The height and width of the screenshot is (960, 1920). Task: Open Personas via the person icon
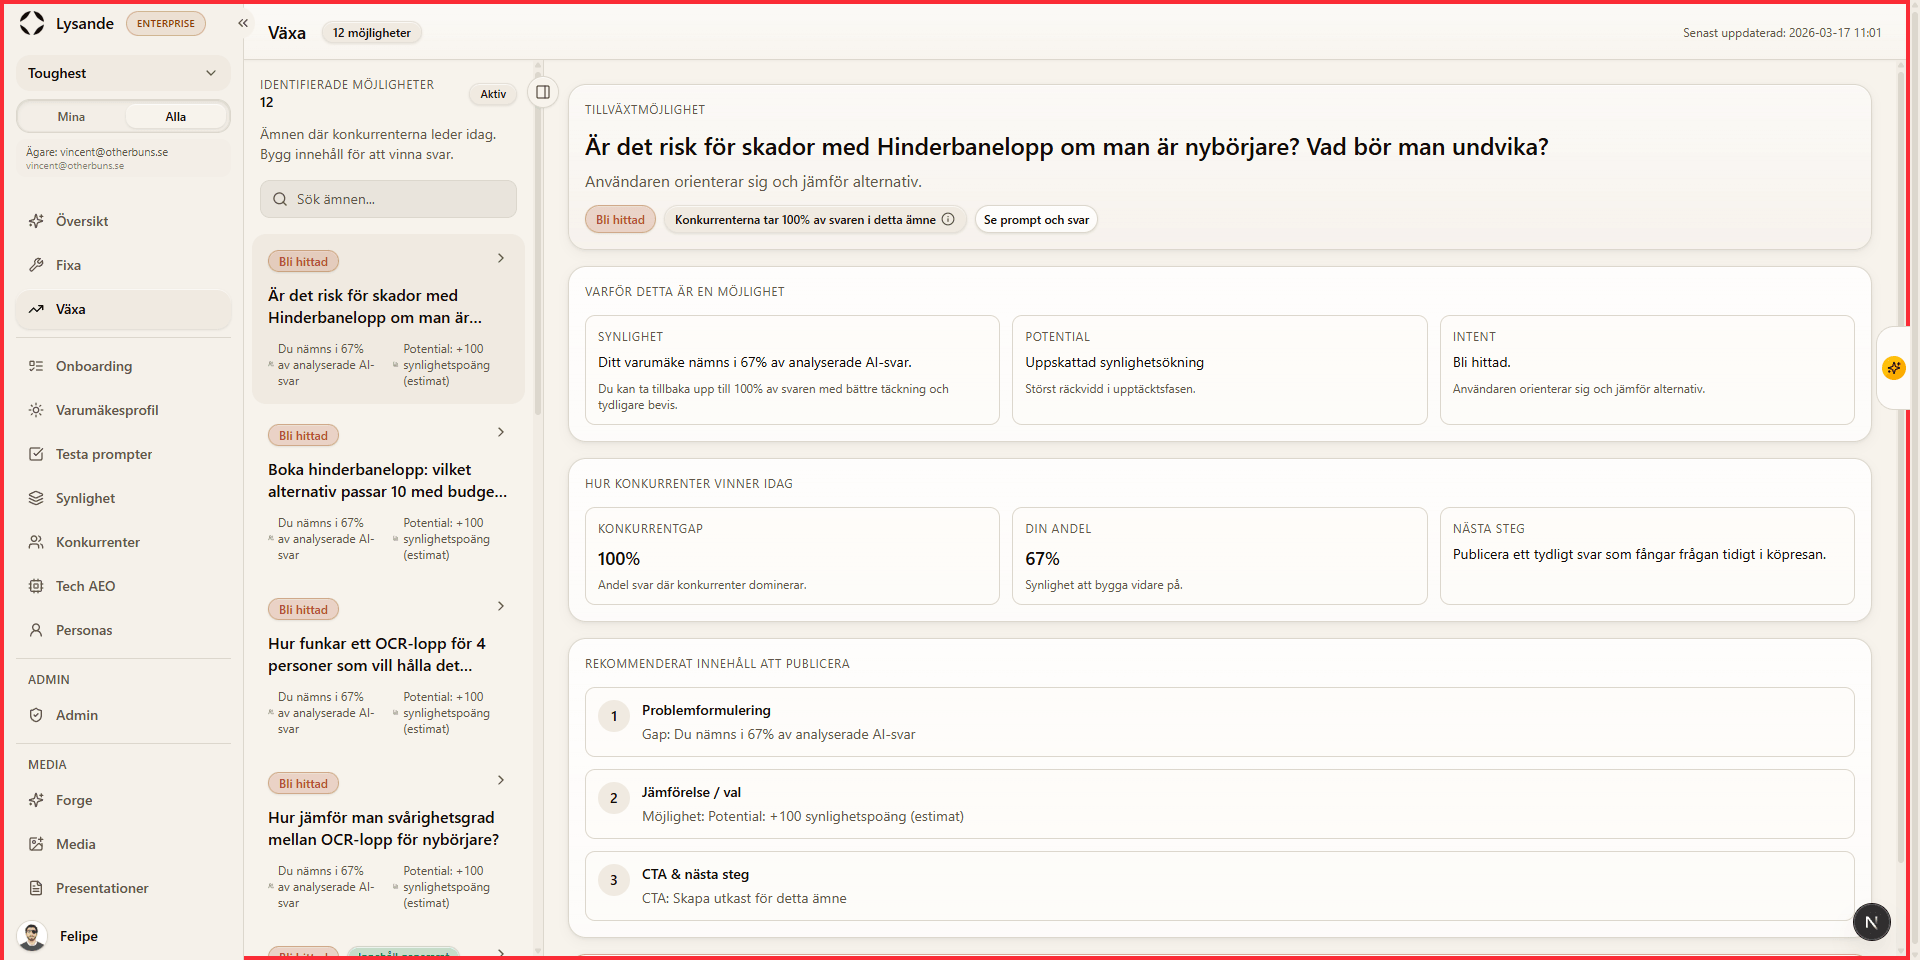(36, 630)
